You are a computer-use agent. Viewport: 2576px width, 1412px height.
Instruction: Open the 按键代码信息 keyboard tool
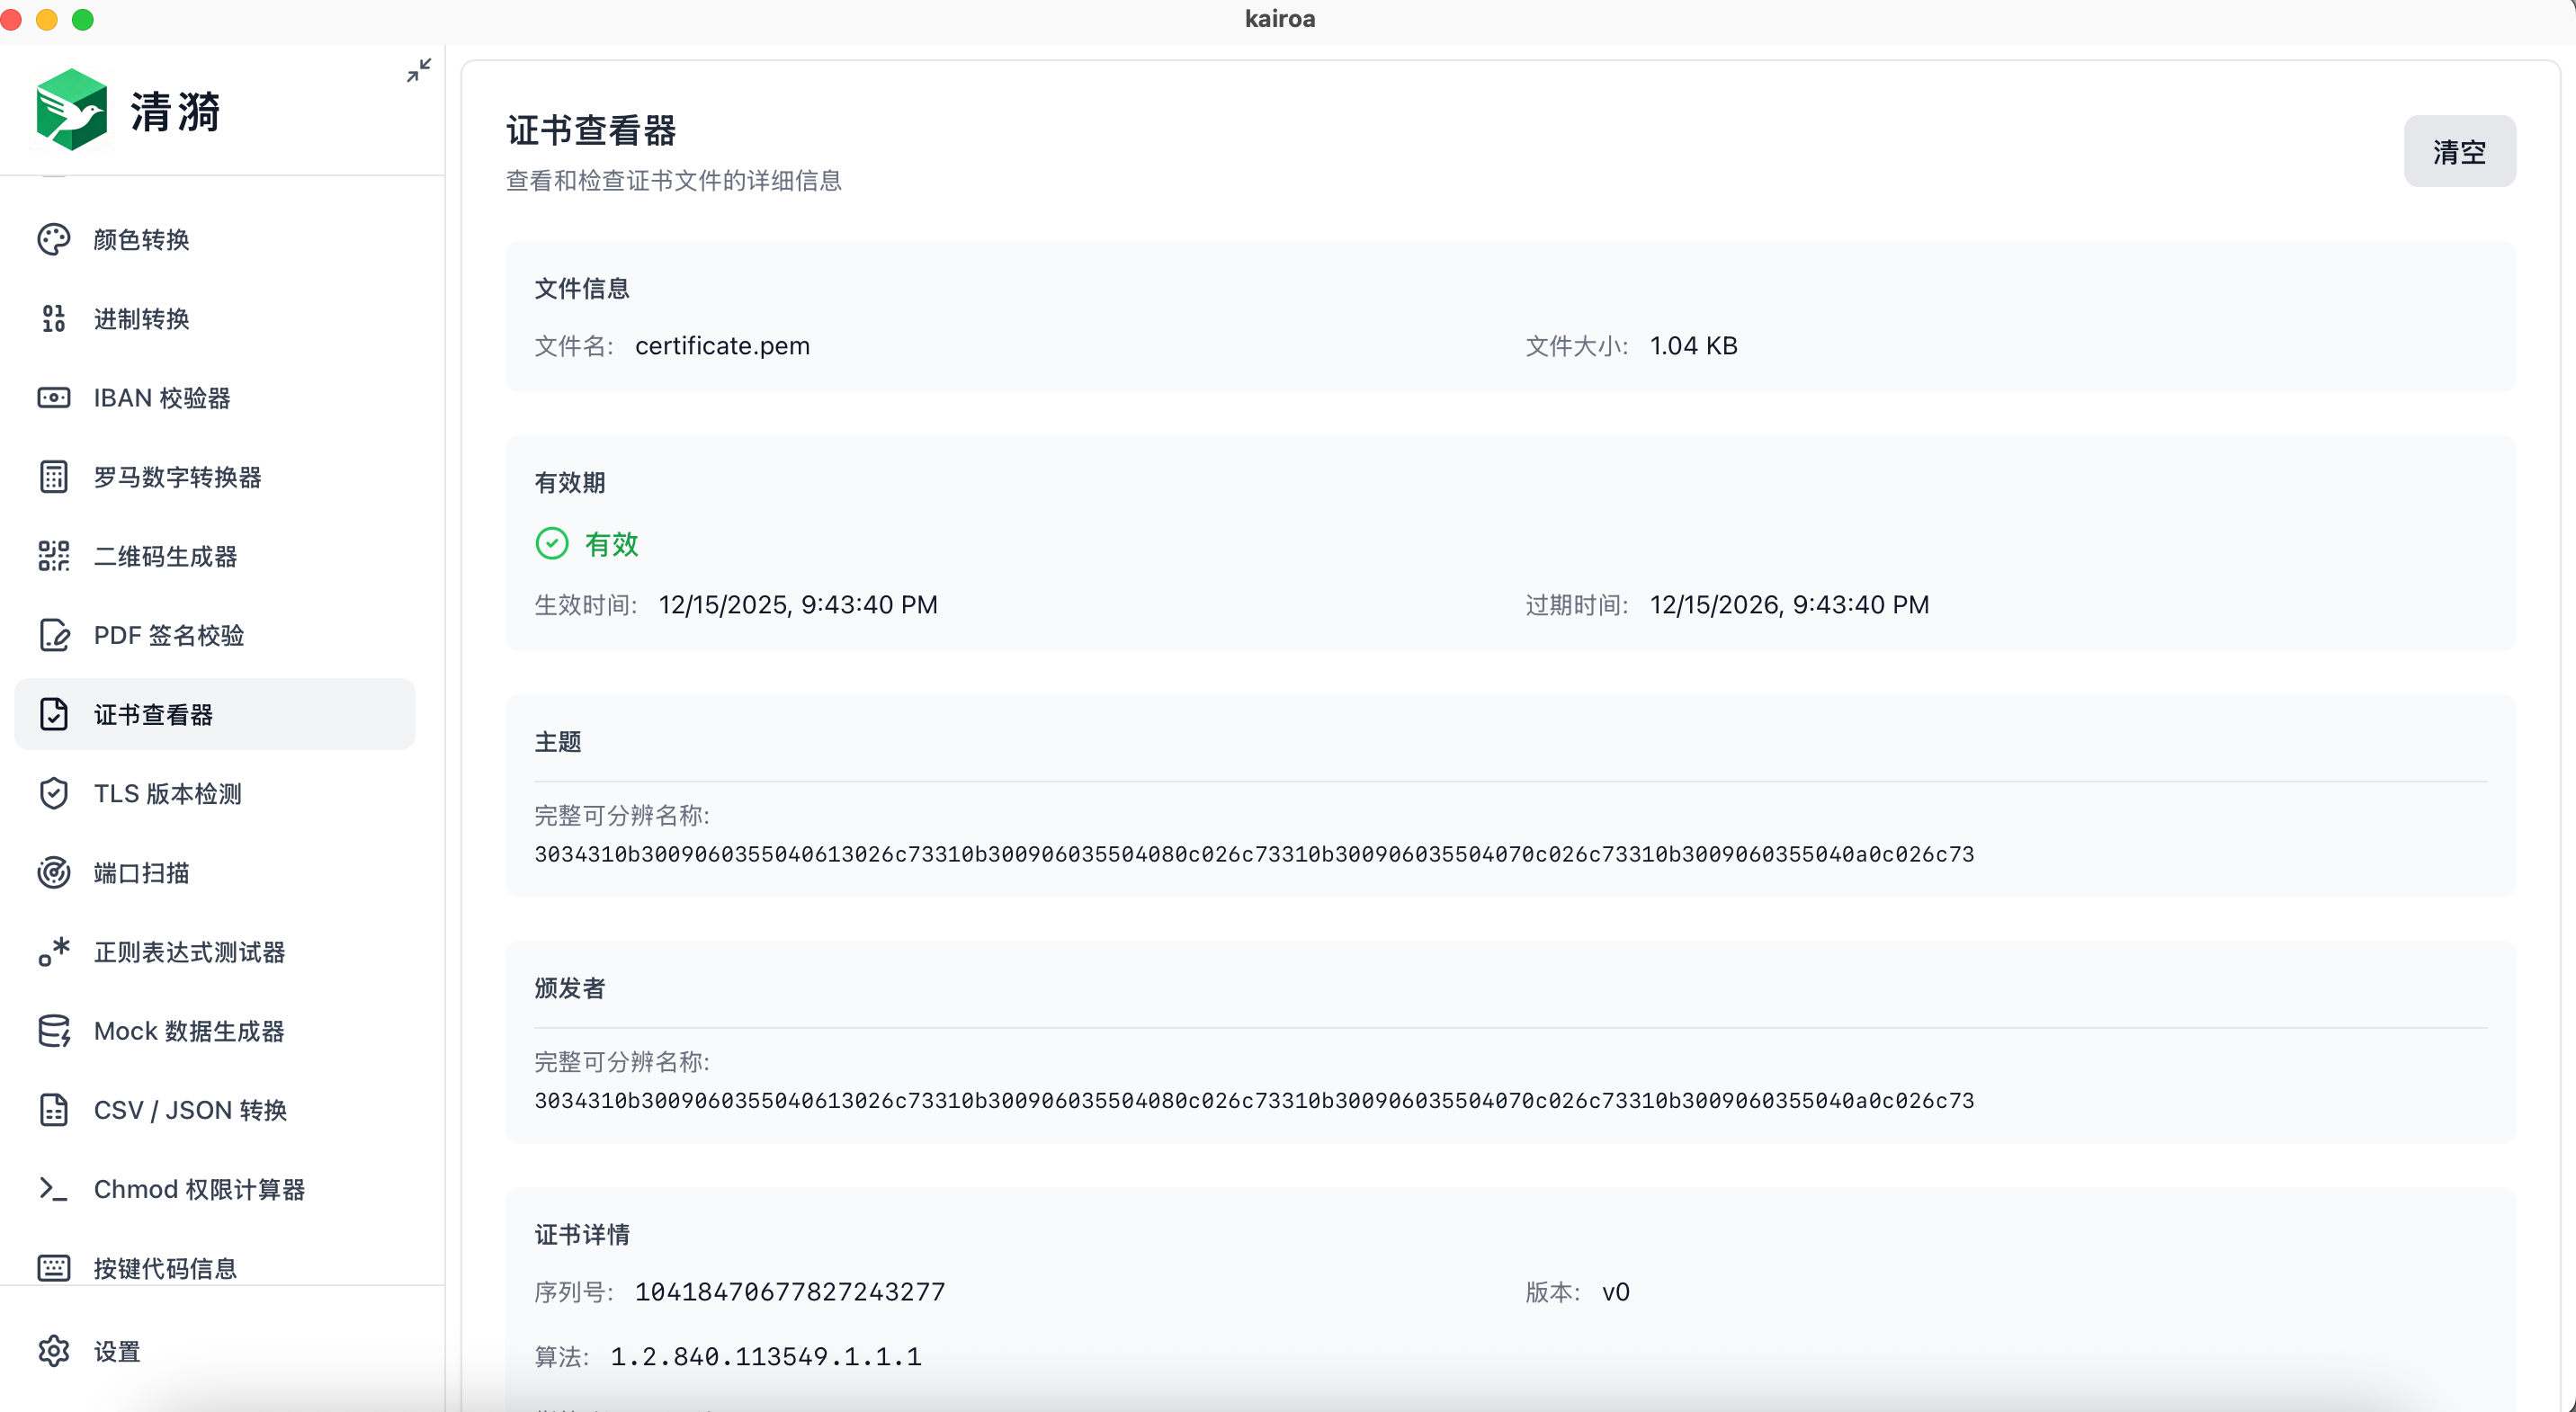click(x=164, y=1268)
